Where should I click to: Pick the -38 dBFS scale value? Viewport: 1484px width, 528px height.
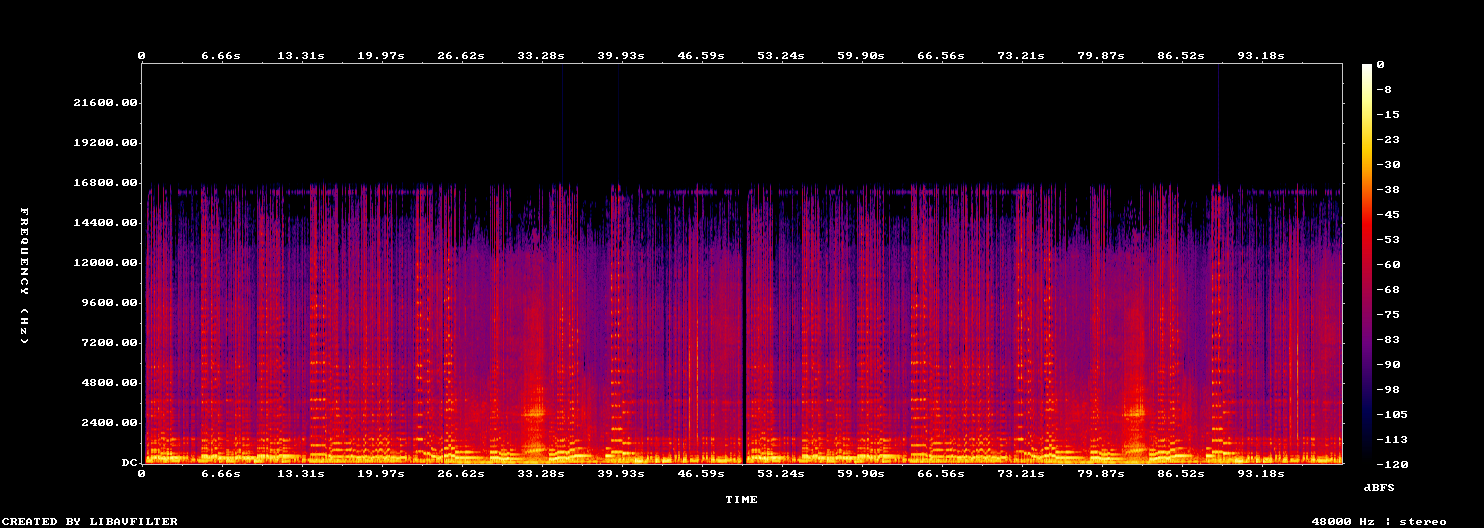click(1387, 189)
